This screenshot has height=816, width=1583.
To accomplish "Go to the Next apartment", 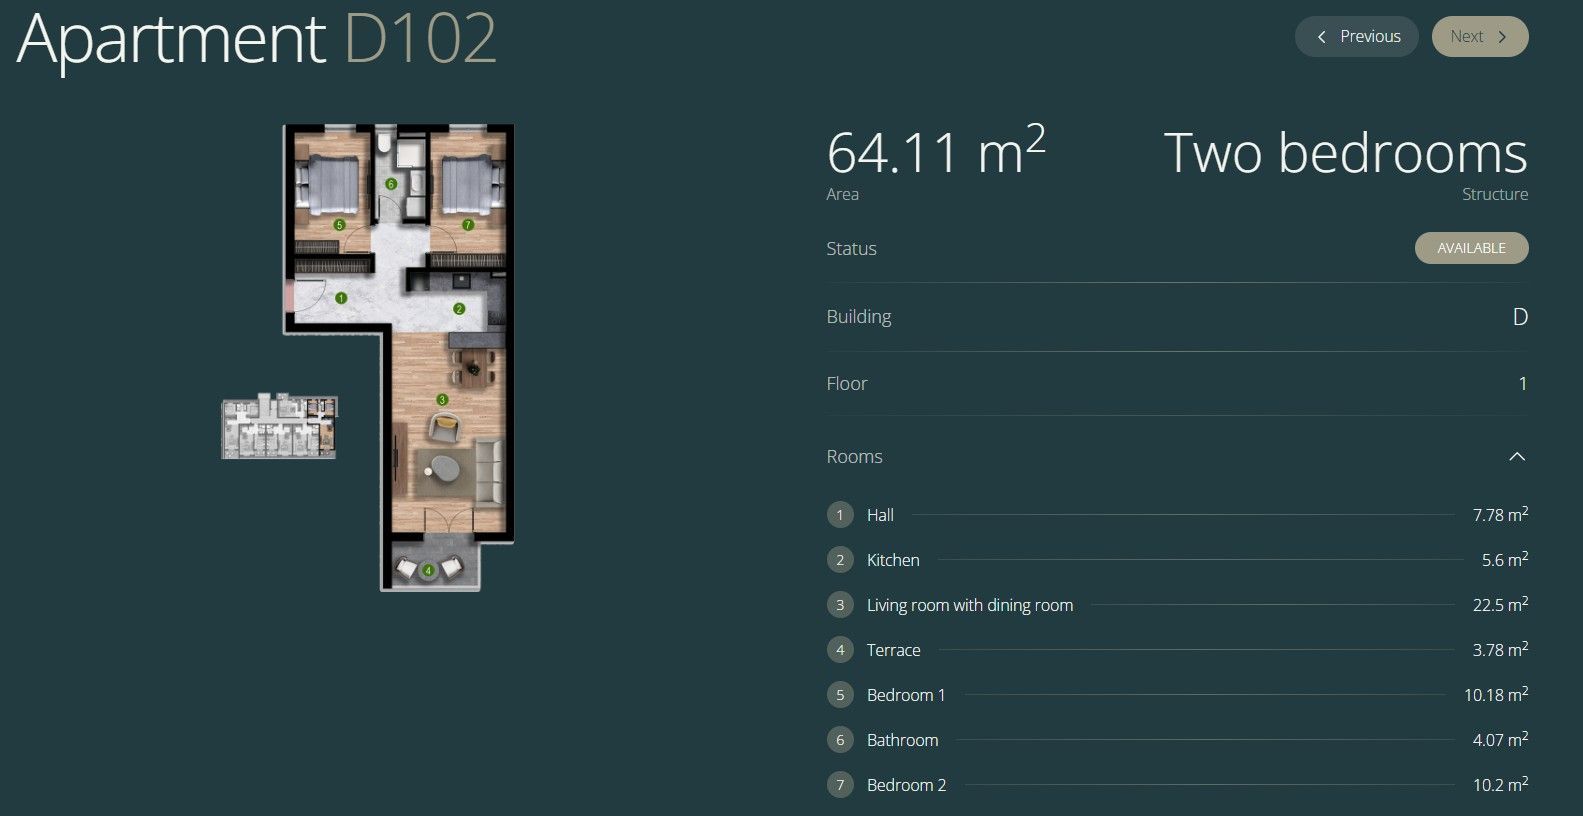I will [1480, 37].
